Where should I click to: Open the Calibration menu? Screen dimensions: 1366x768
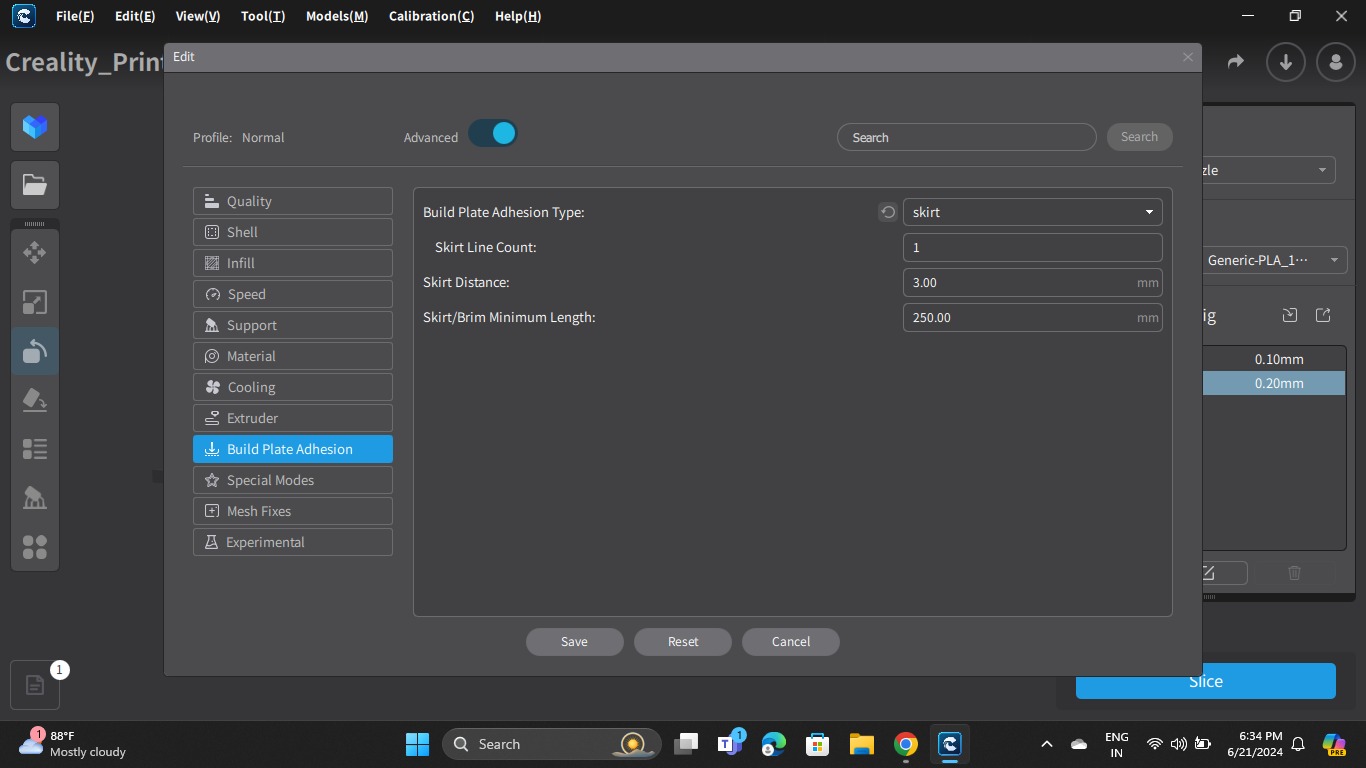click(431, 16)
